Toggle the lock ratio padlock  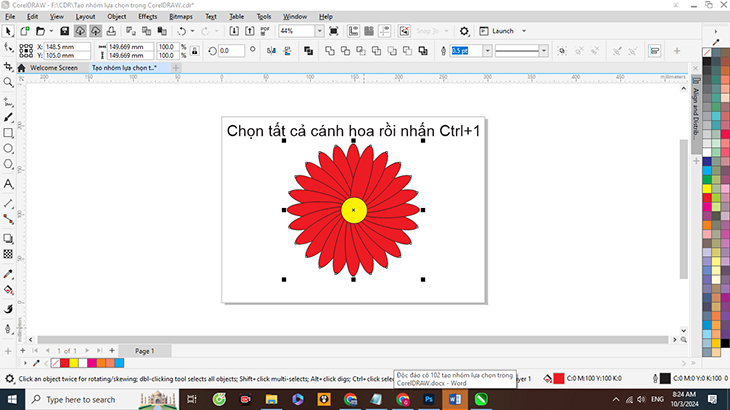tap(195, 51)
